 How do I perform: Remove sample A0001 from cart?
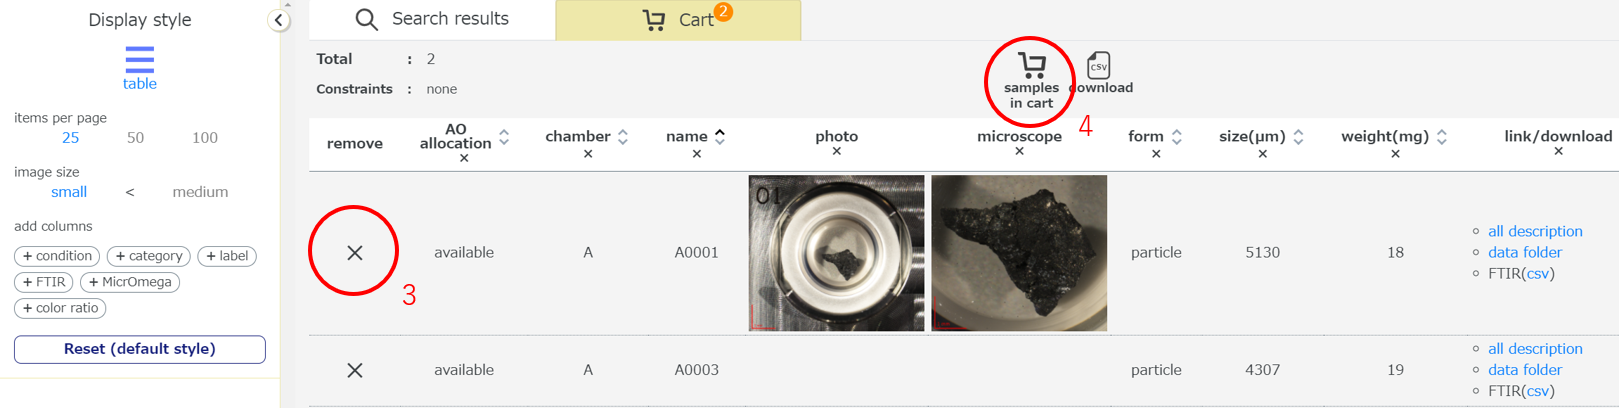pos(355,253)
